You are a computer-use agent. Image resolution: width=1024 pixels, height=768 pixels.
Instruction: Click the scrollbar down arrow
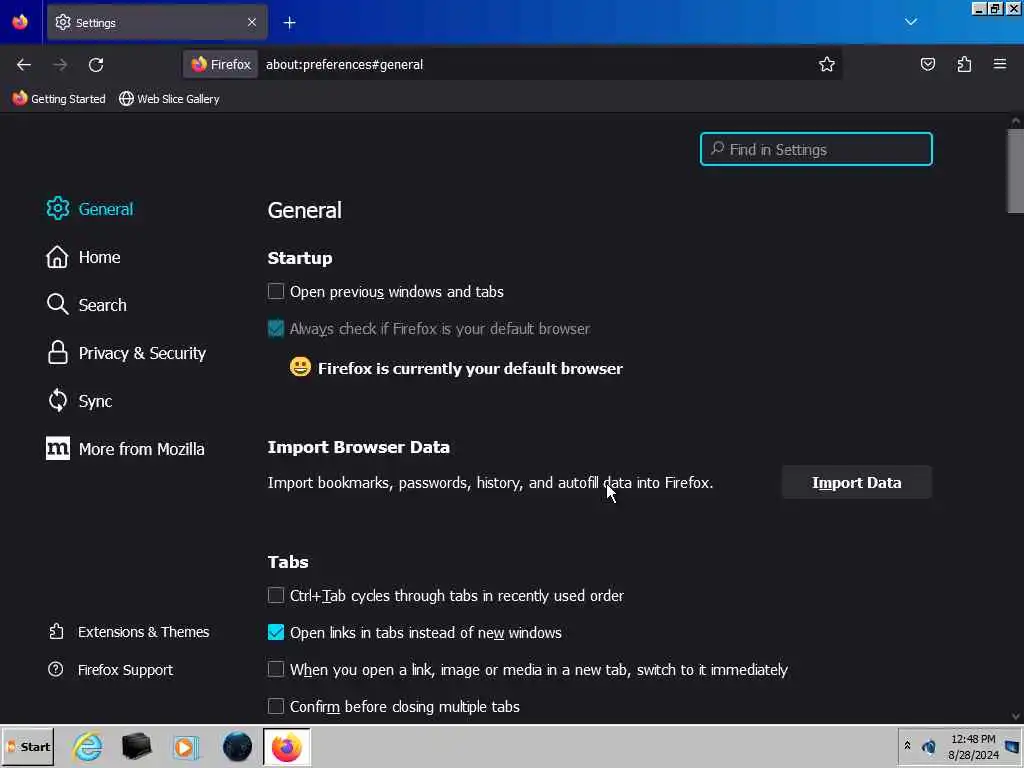(x=1016, y=716)
